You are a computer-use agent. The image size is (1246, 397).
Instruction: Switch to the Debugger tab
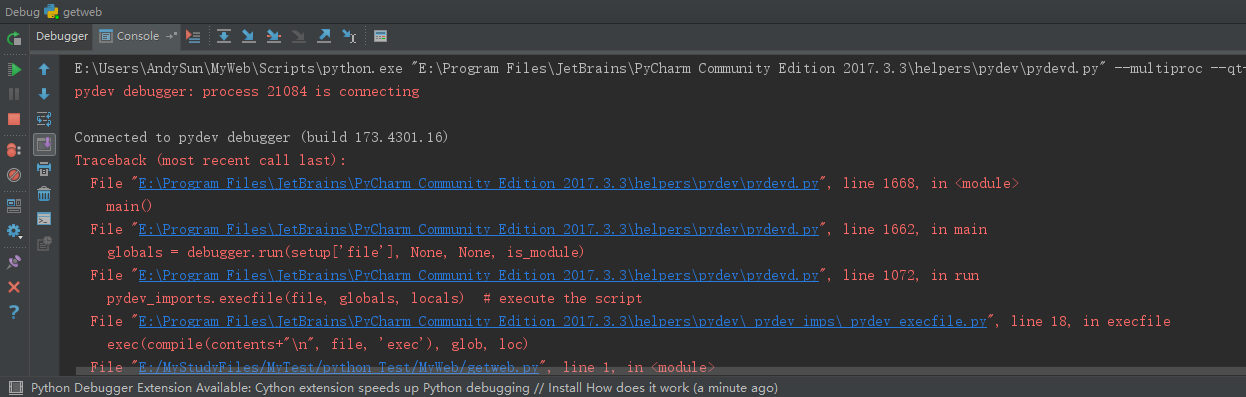pos(62,36)
